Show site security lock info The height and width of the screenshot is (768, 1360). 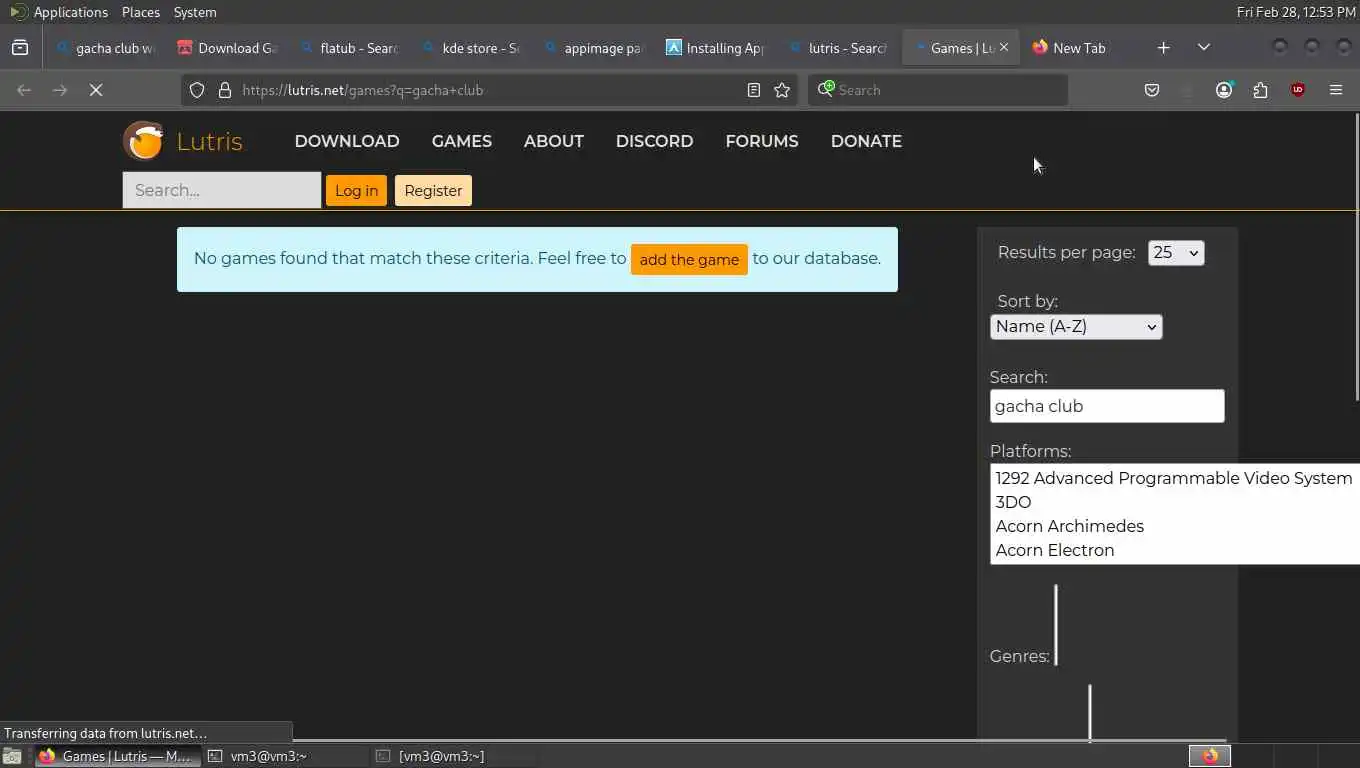pos(224,90)
